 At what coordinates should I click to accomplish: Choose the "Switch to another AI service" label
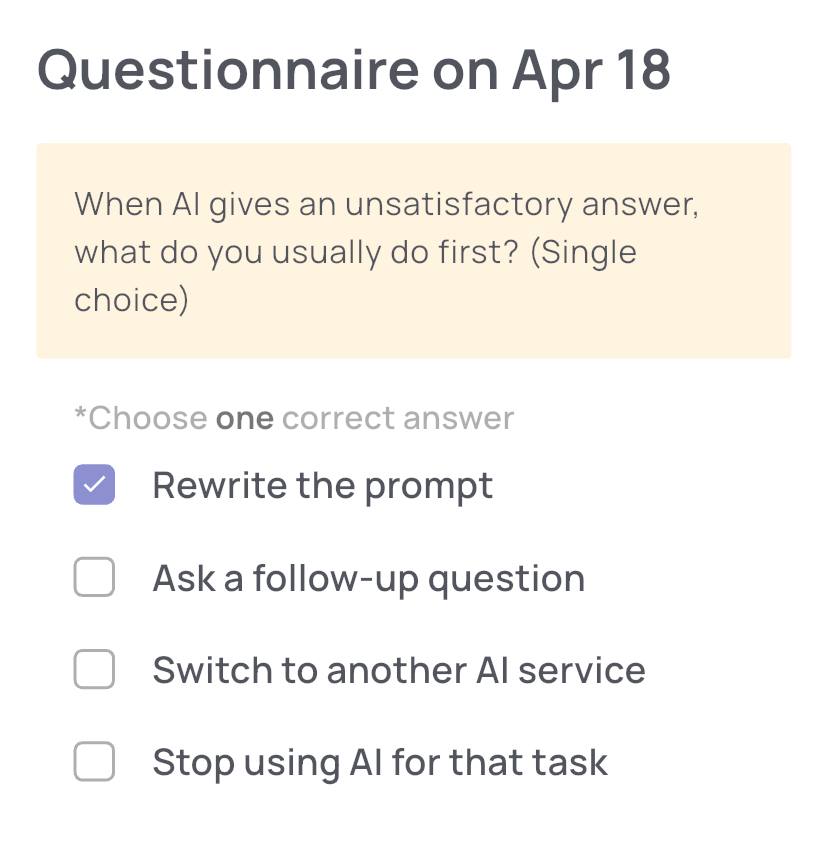click(x=398, y=670)
